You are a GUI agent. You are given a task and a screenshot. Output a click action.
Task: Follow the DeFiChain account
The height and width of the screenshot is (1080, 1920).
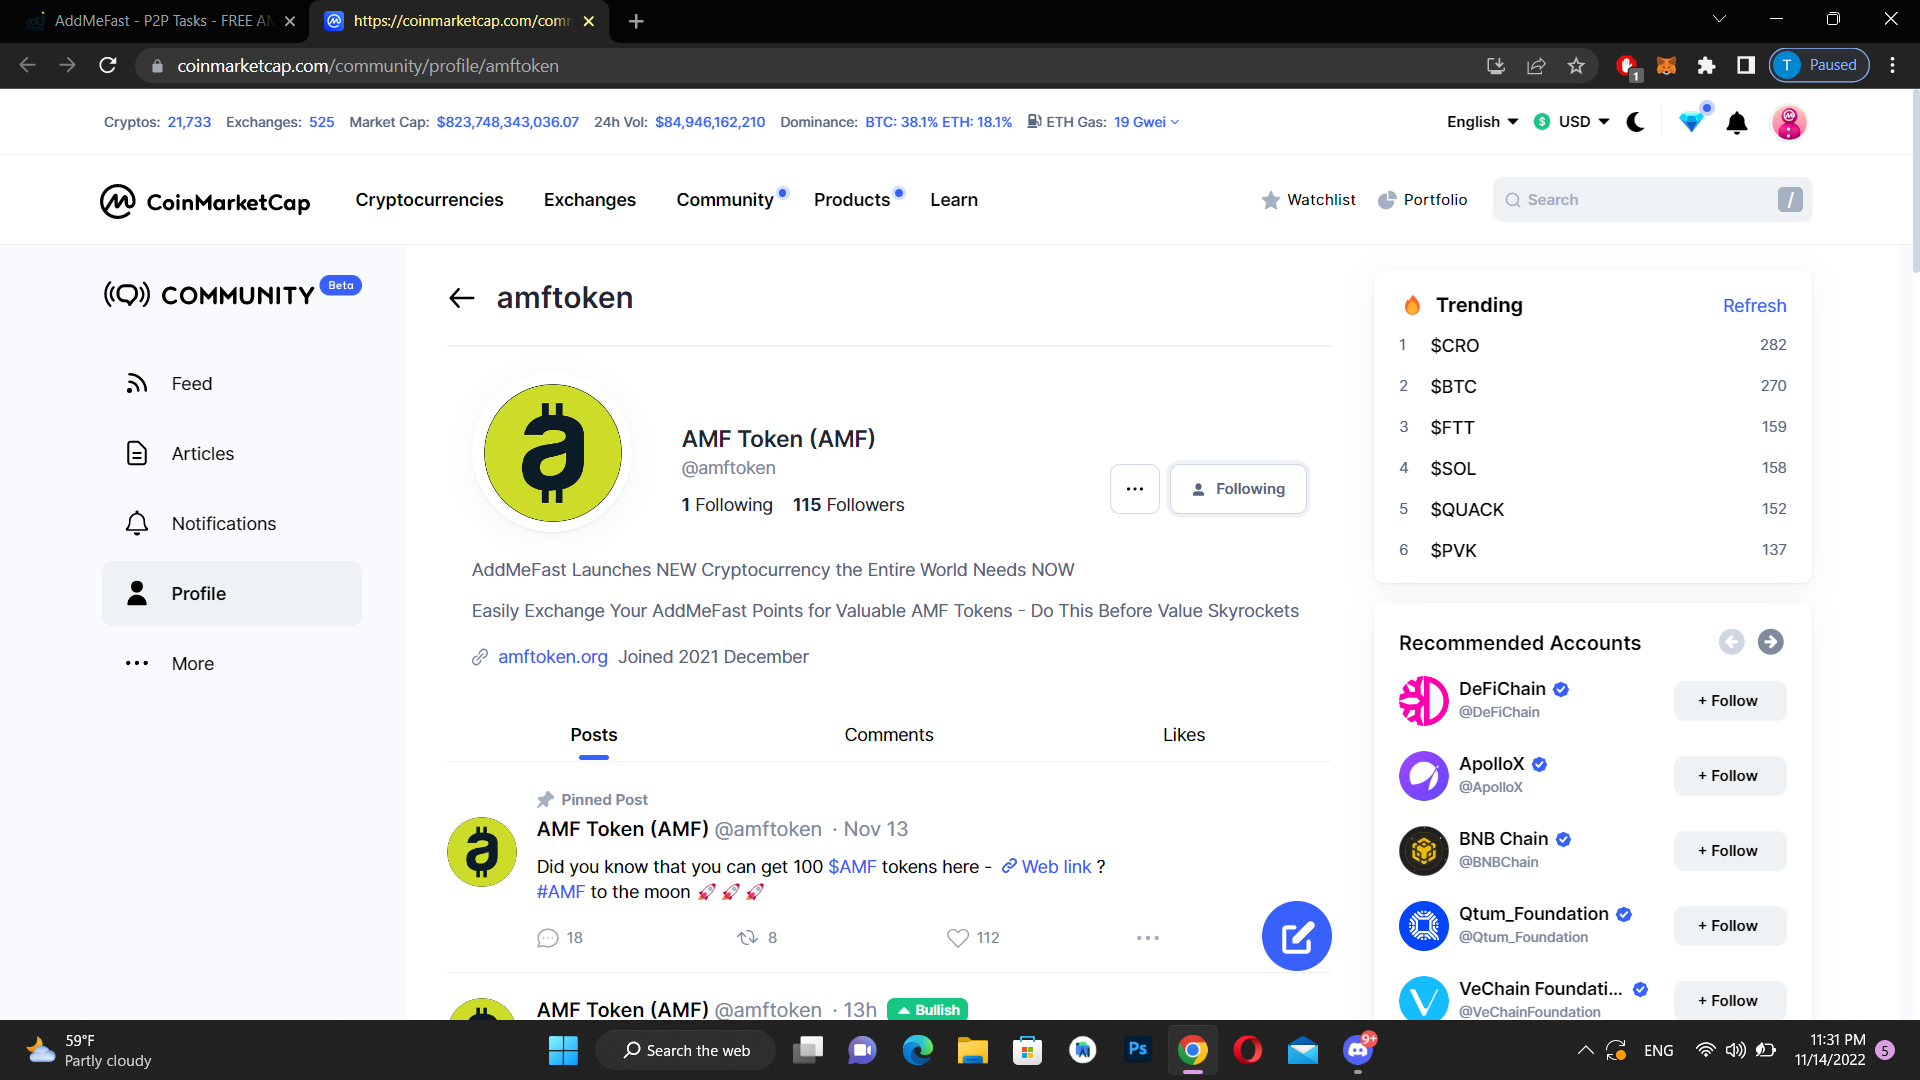coord(1729,701)
